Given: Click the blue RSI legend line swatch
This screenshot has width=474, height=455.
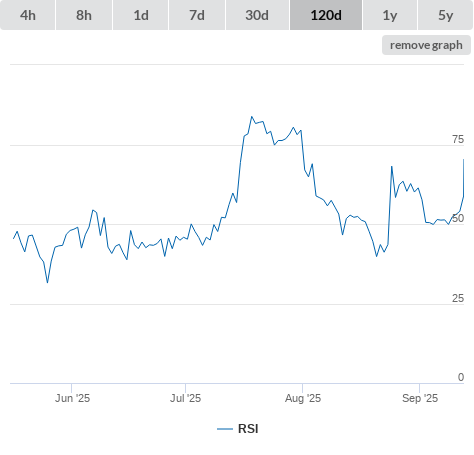Looking at the screenshot, I should point(225,429).
